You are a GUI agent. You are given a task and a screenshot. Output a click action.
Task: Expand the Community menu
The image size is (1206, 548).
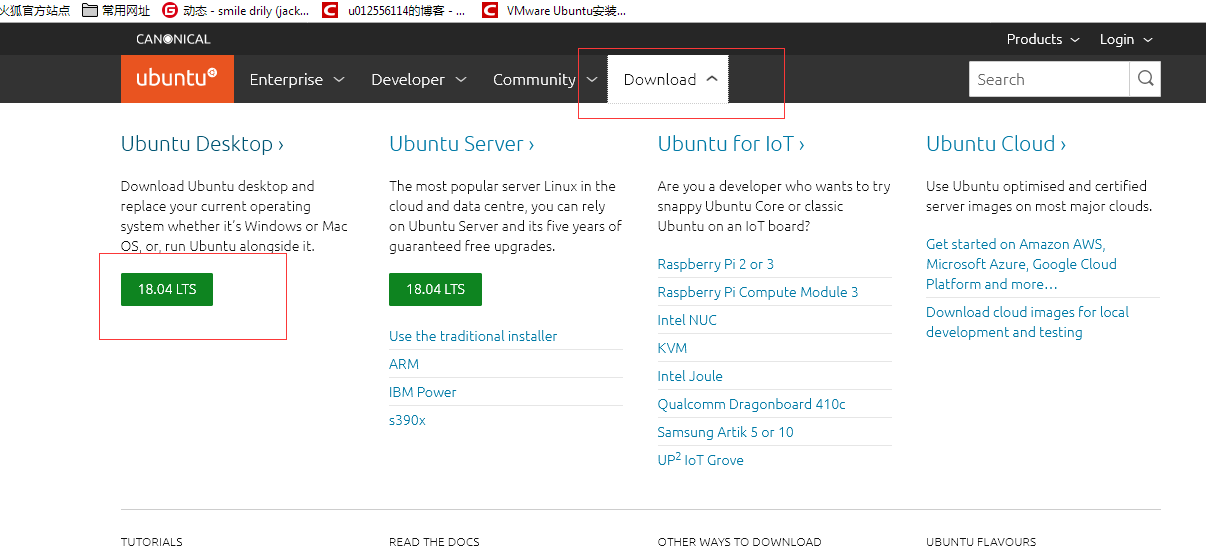click(x=544, y=79)
